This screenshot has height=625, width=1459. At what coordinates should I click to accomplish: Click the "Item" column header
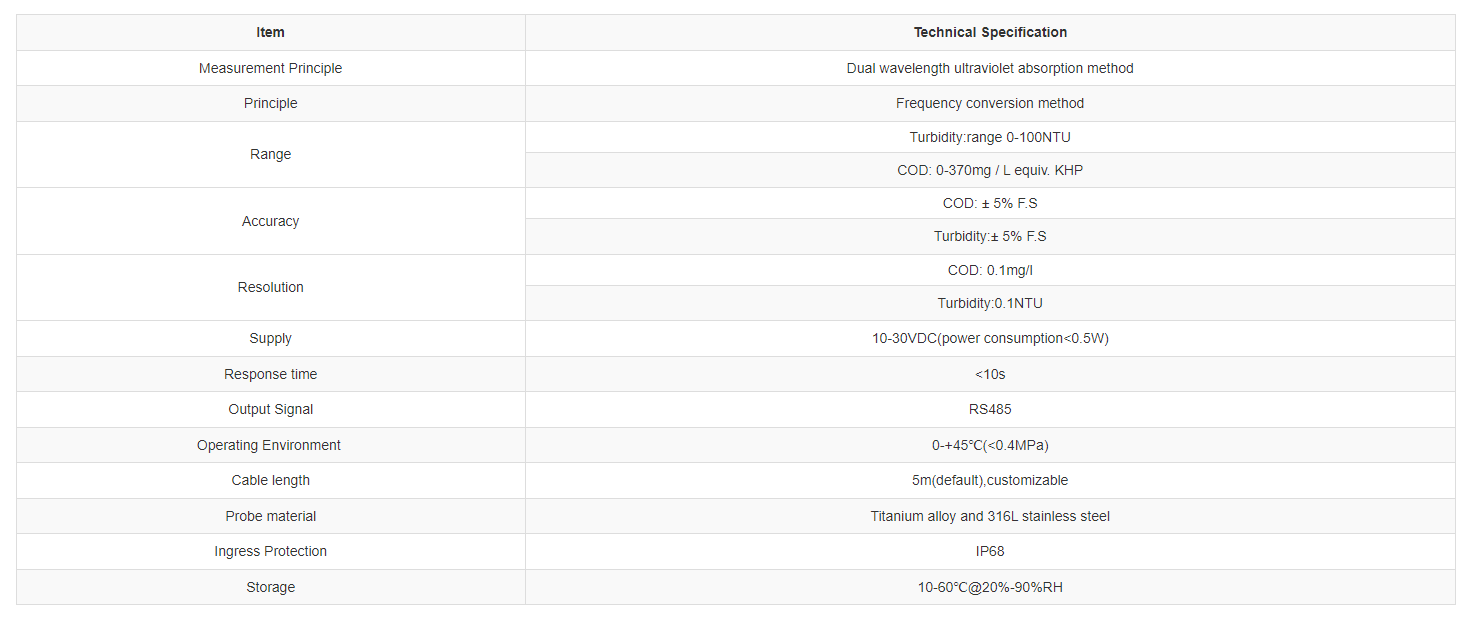pos(270,32)
